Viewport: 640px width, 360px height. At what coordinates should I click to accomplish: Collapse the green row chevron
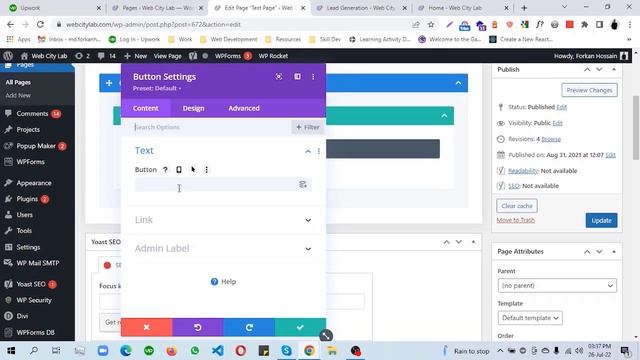pos(444,116)
